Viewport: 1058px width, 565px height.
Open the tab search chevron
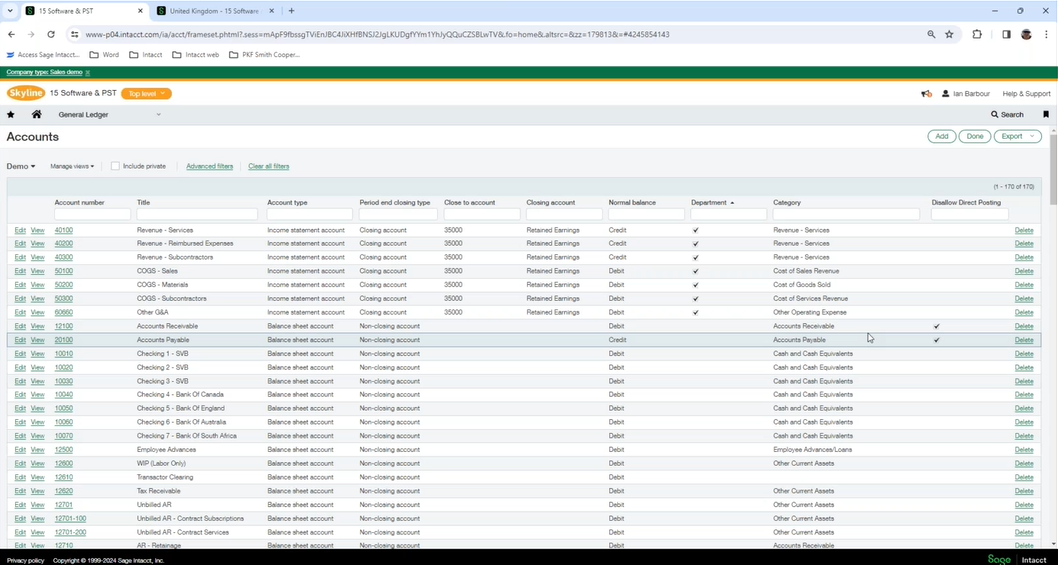tap(9, 11)
